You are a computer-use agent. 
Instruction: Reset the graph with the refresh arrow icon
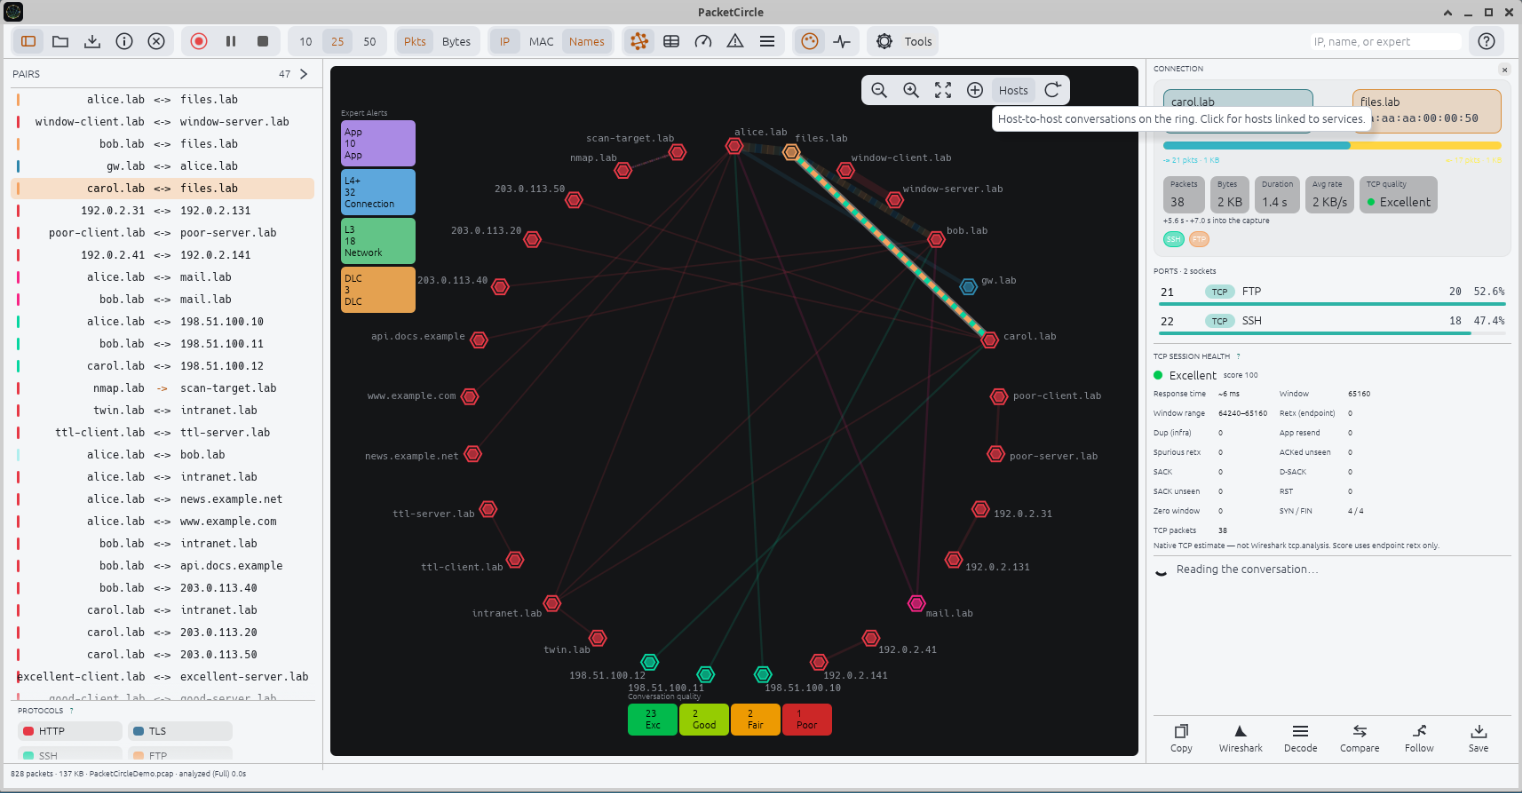(x=1053, y=90)
